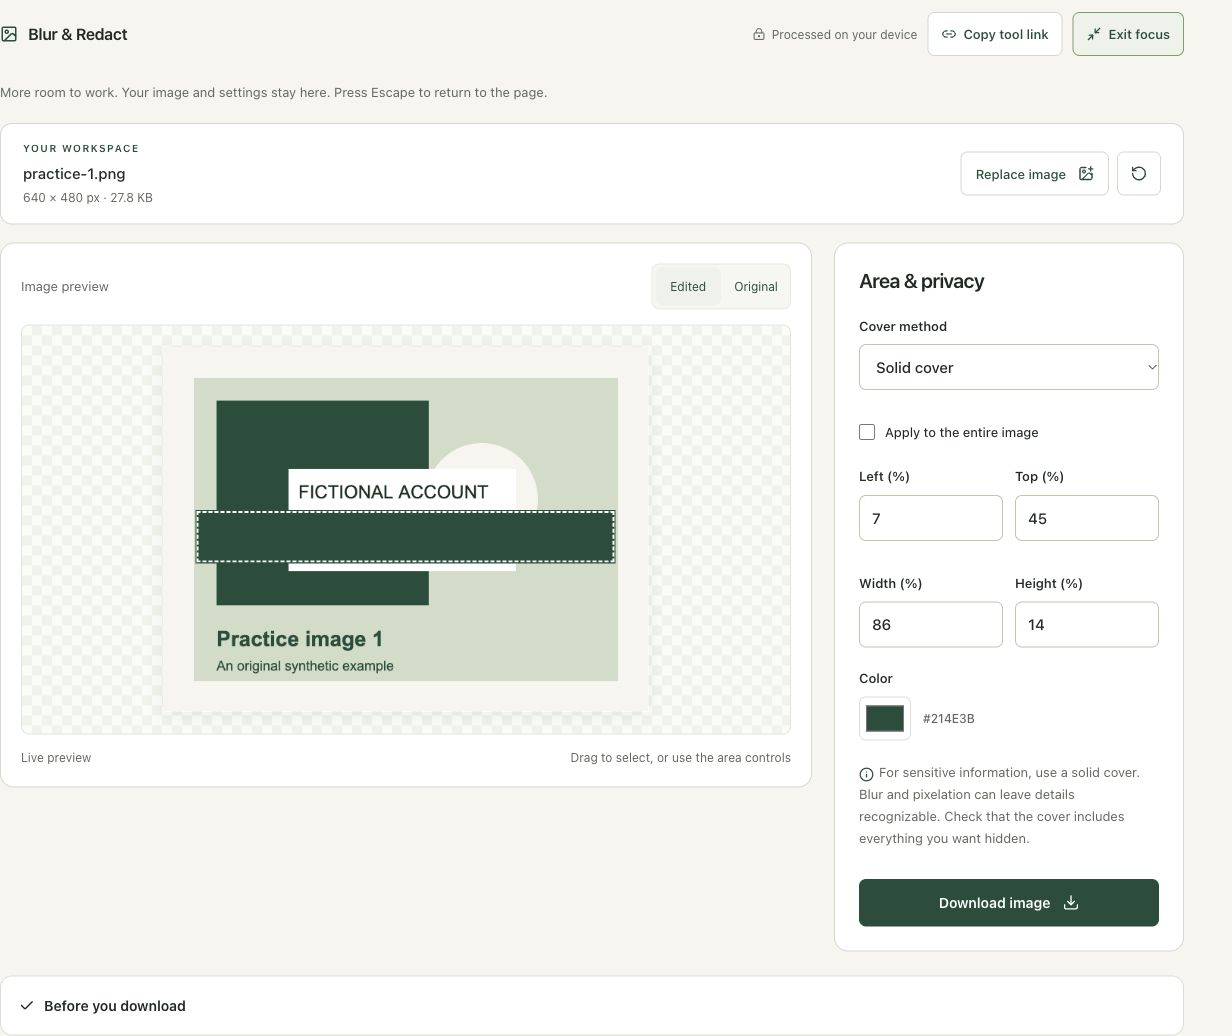The image size is (1232, 1036).
Task: Open the Cover method dropdown
Action: coord(1009,367)
